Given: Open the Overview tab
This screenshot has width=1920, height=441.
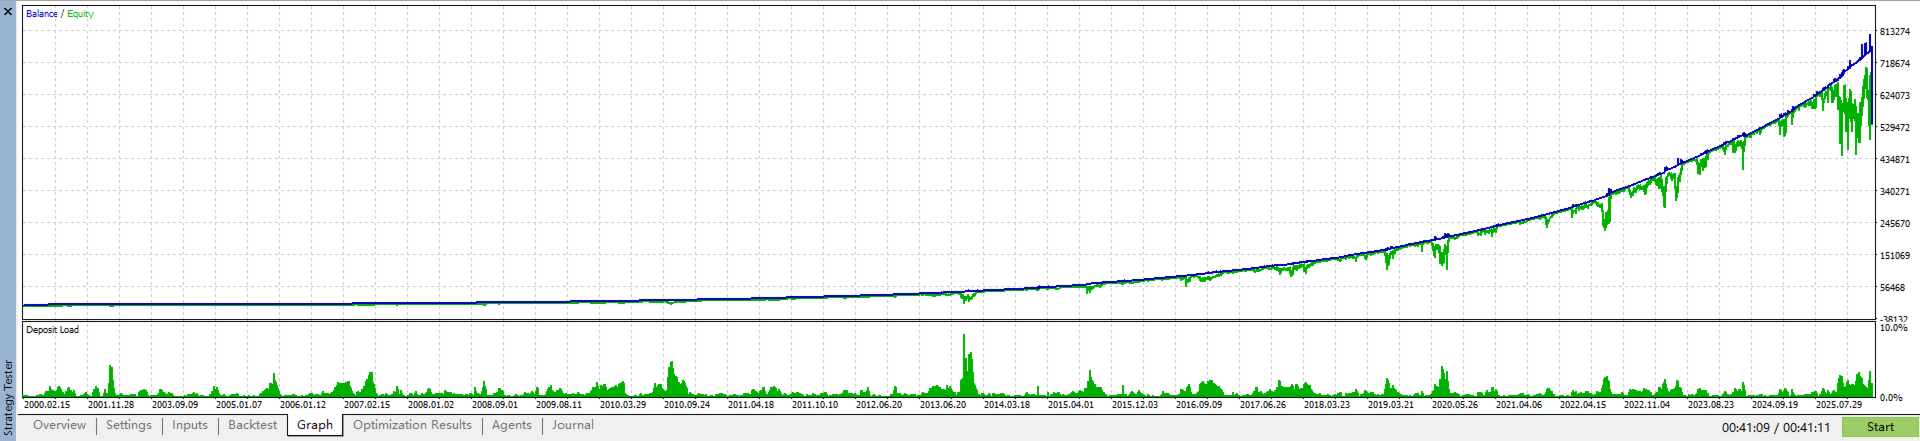Looking at the screenshot, I should pyautogui.click(x=60, y=425).
